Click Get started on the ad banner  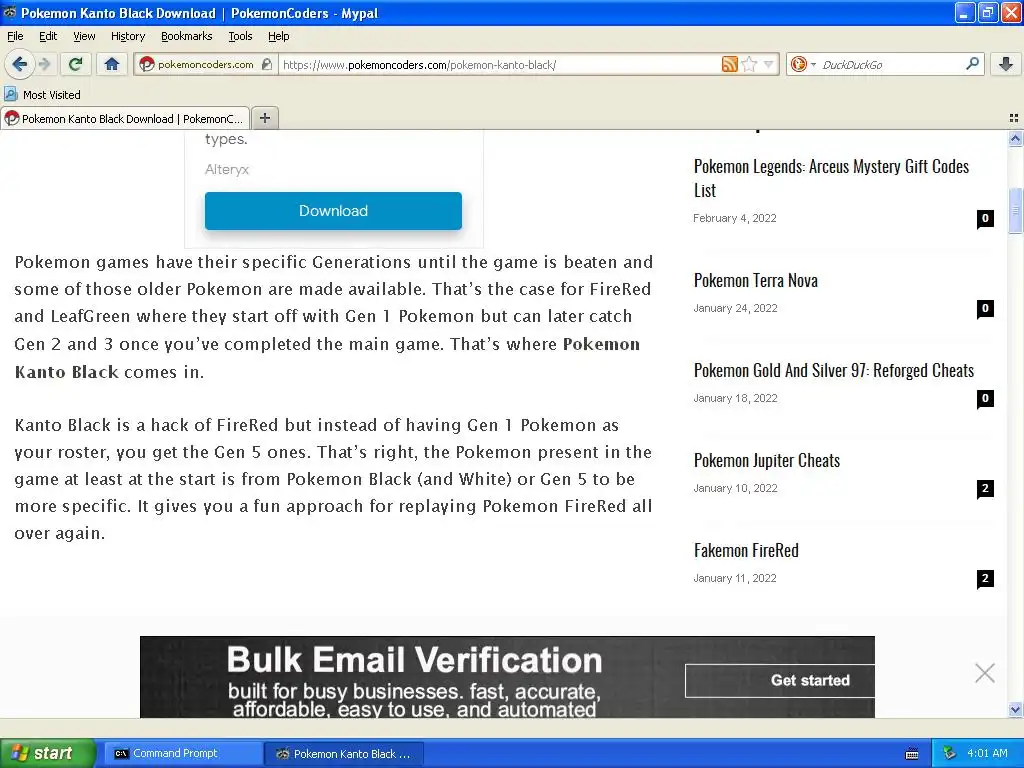point(780,680)
